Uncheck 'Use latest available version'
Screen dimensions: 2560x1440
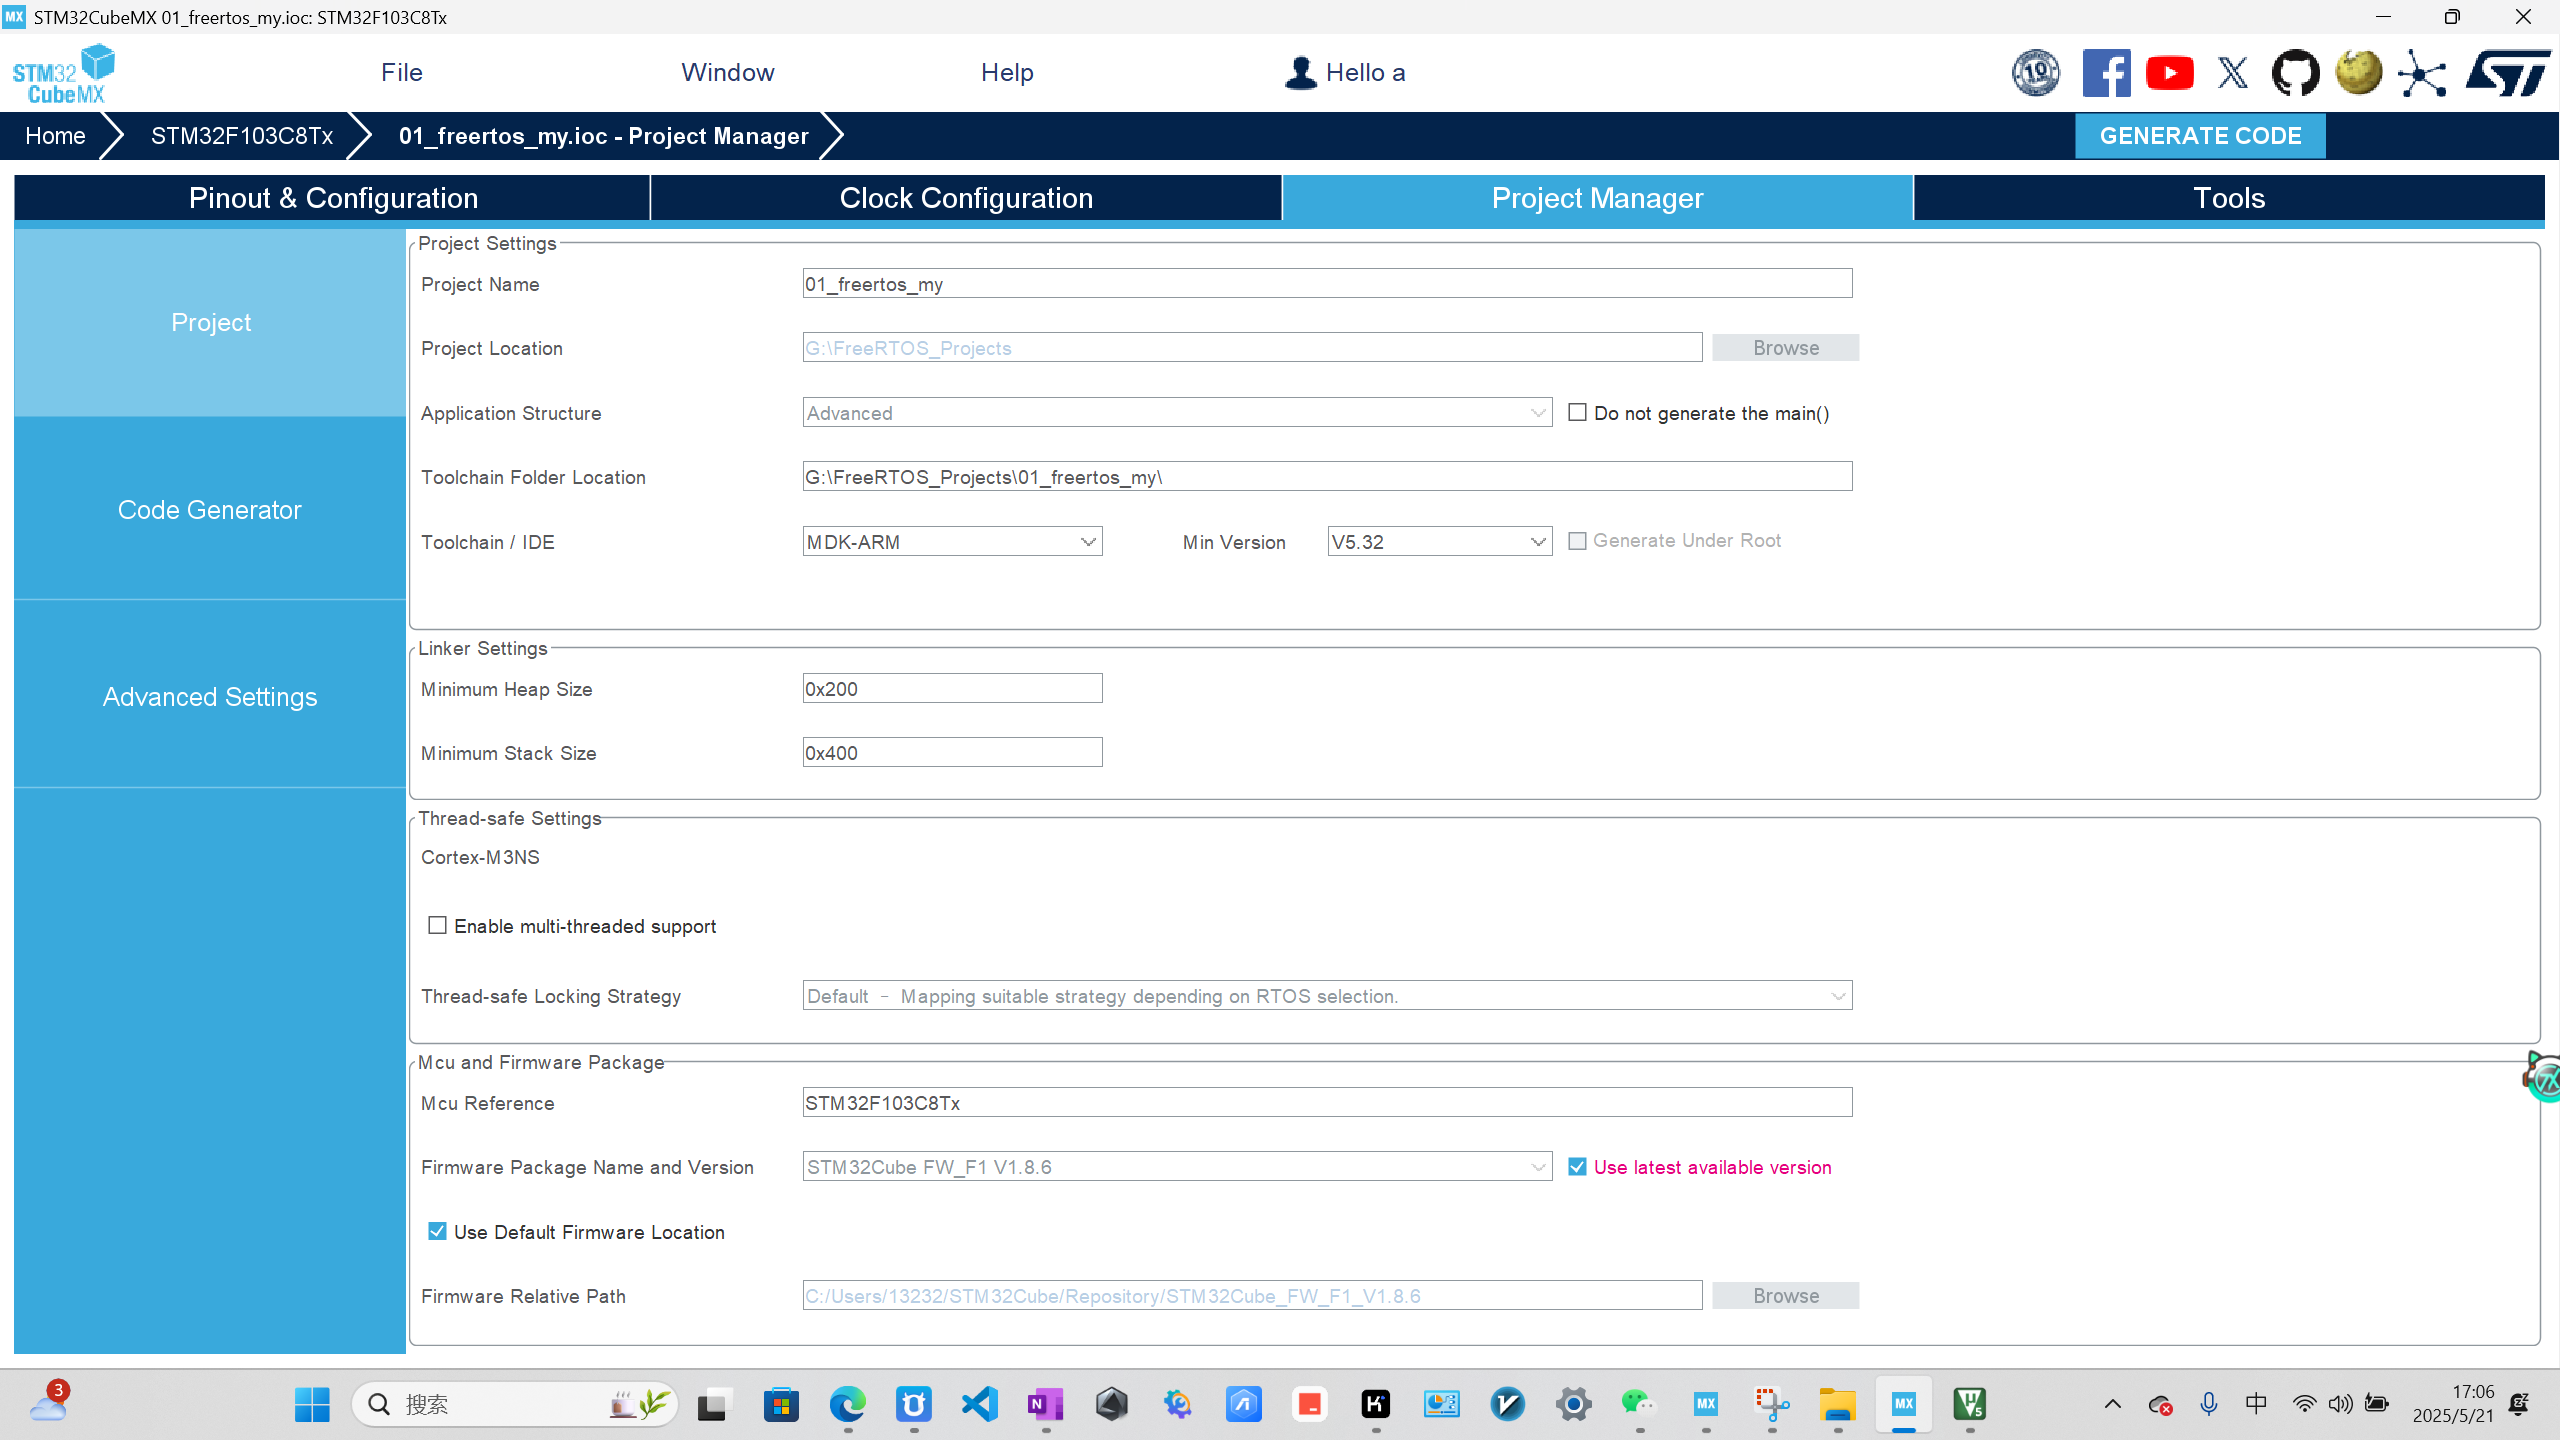tap(1577, 1167)
